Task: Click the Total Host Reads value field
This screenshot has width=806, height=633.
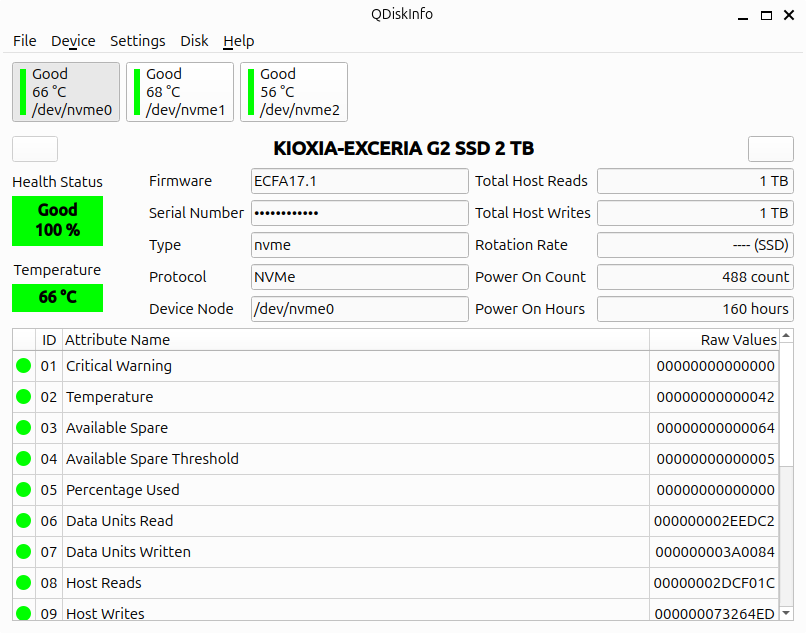Action: [695, 181]
